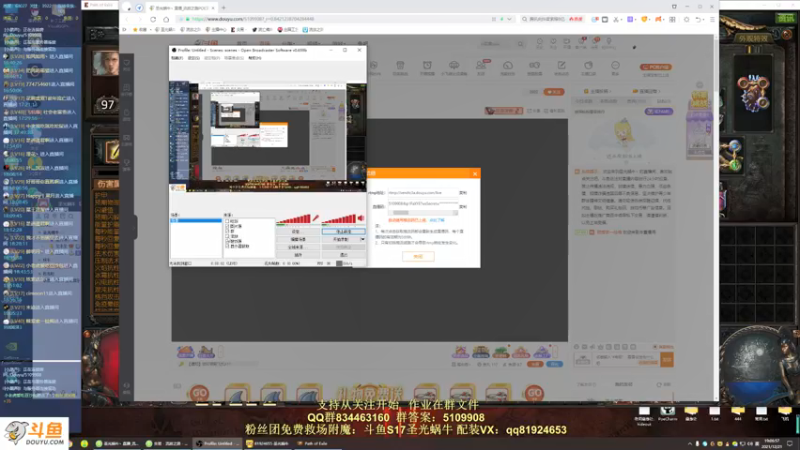Image resolution: width=800 pixels, height=450 pixels.
Task: Mute the desktop speaker icon in OBS
Action: click(x=361, y=218)
